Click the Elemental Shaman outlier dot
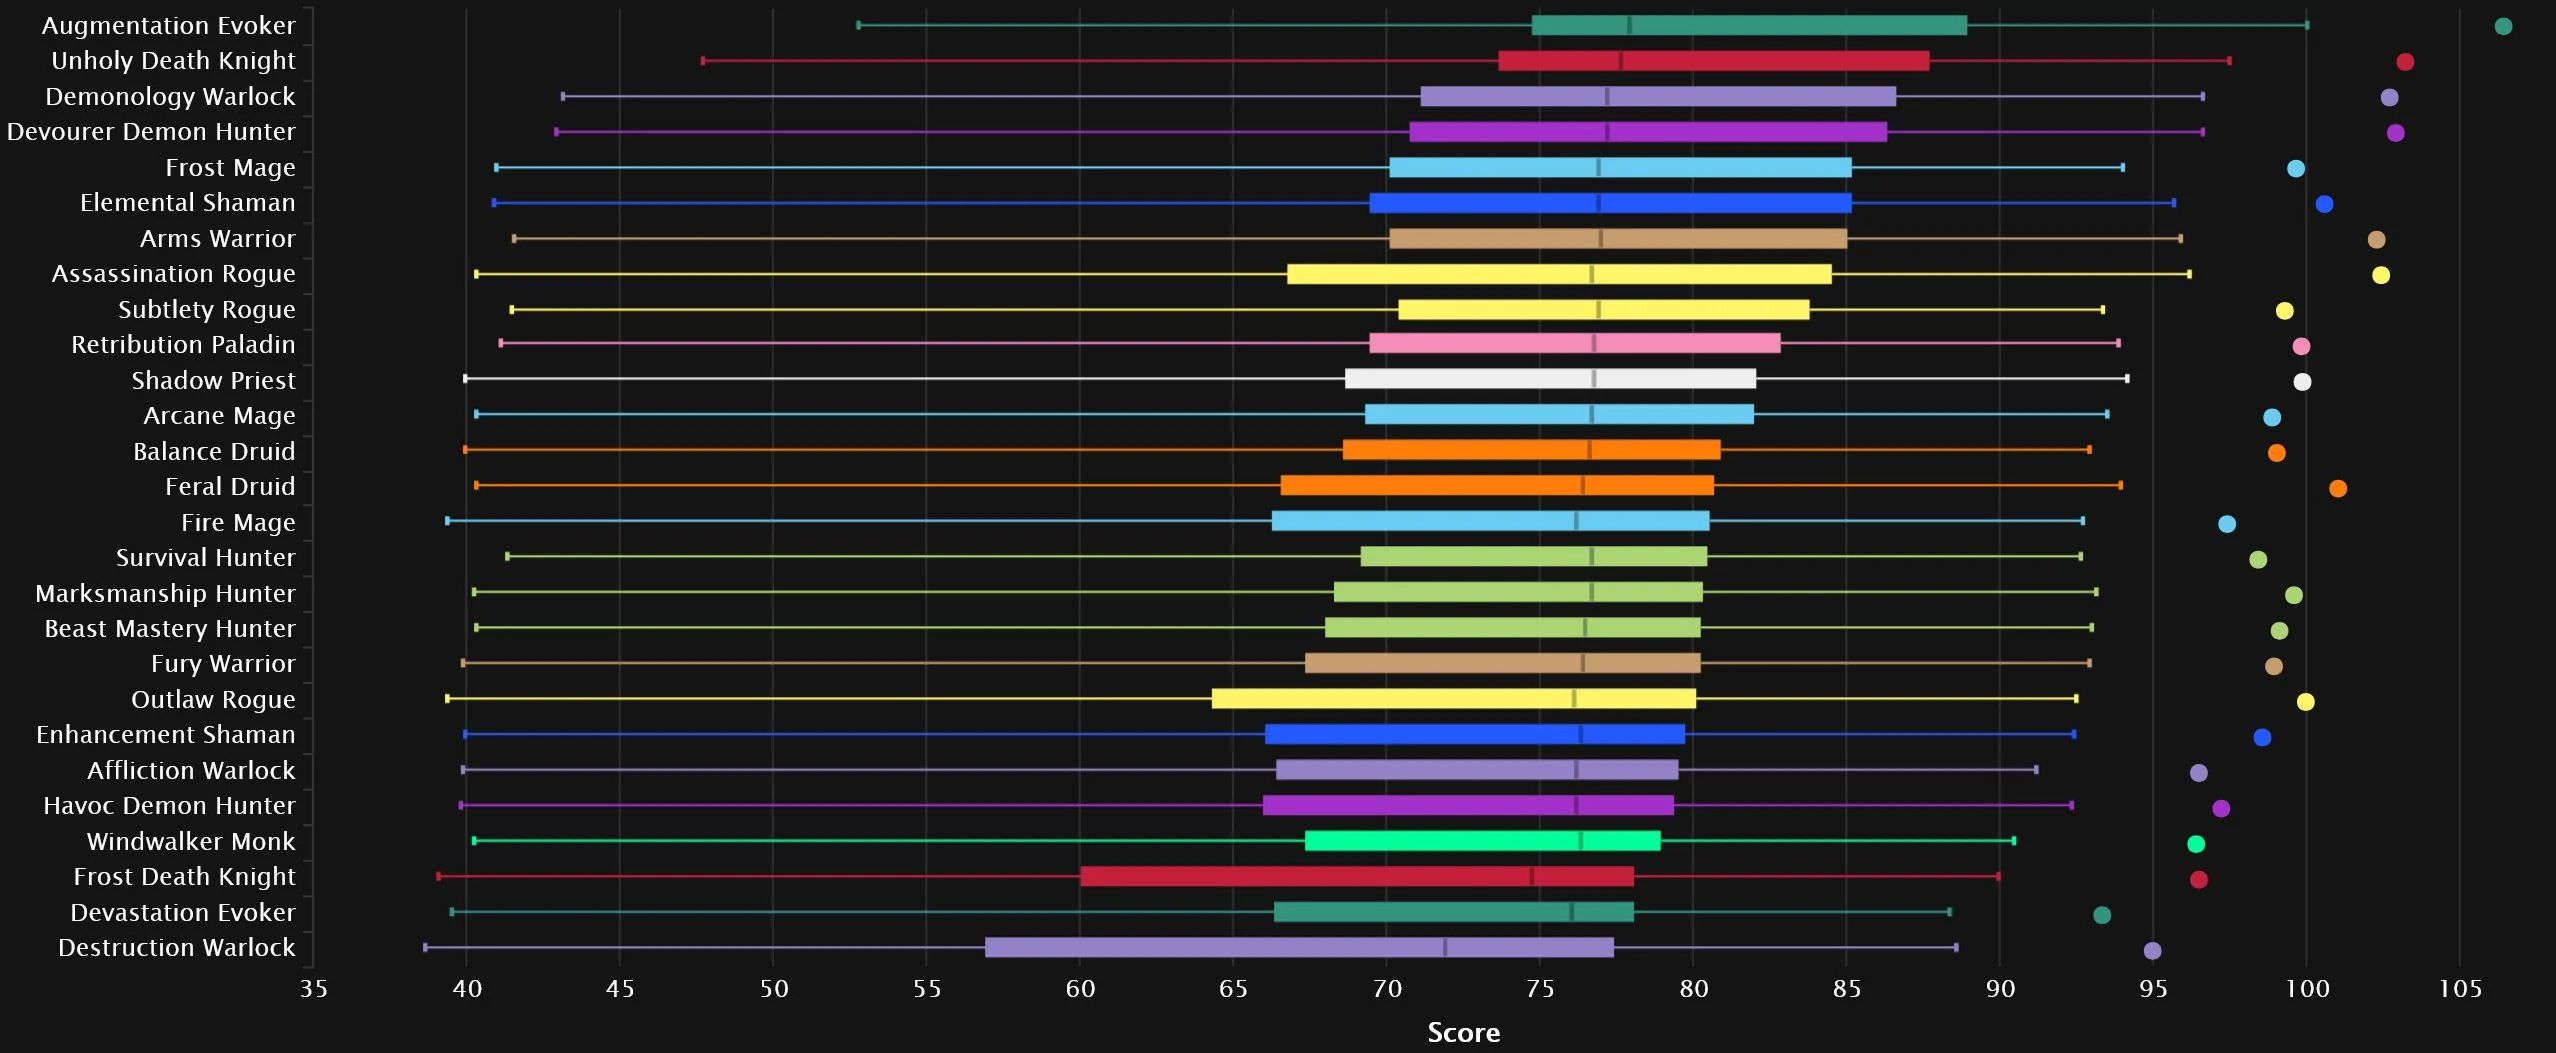 click(2324, 205)
